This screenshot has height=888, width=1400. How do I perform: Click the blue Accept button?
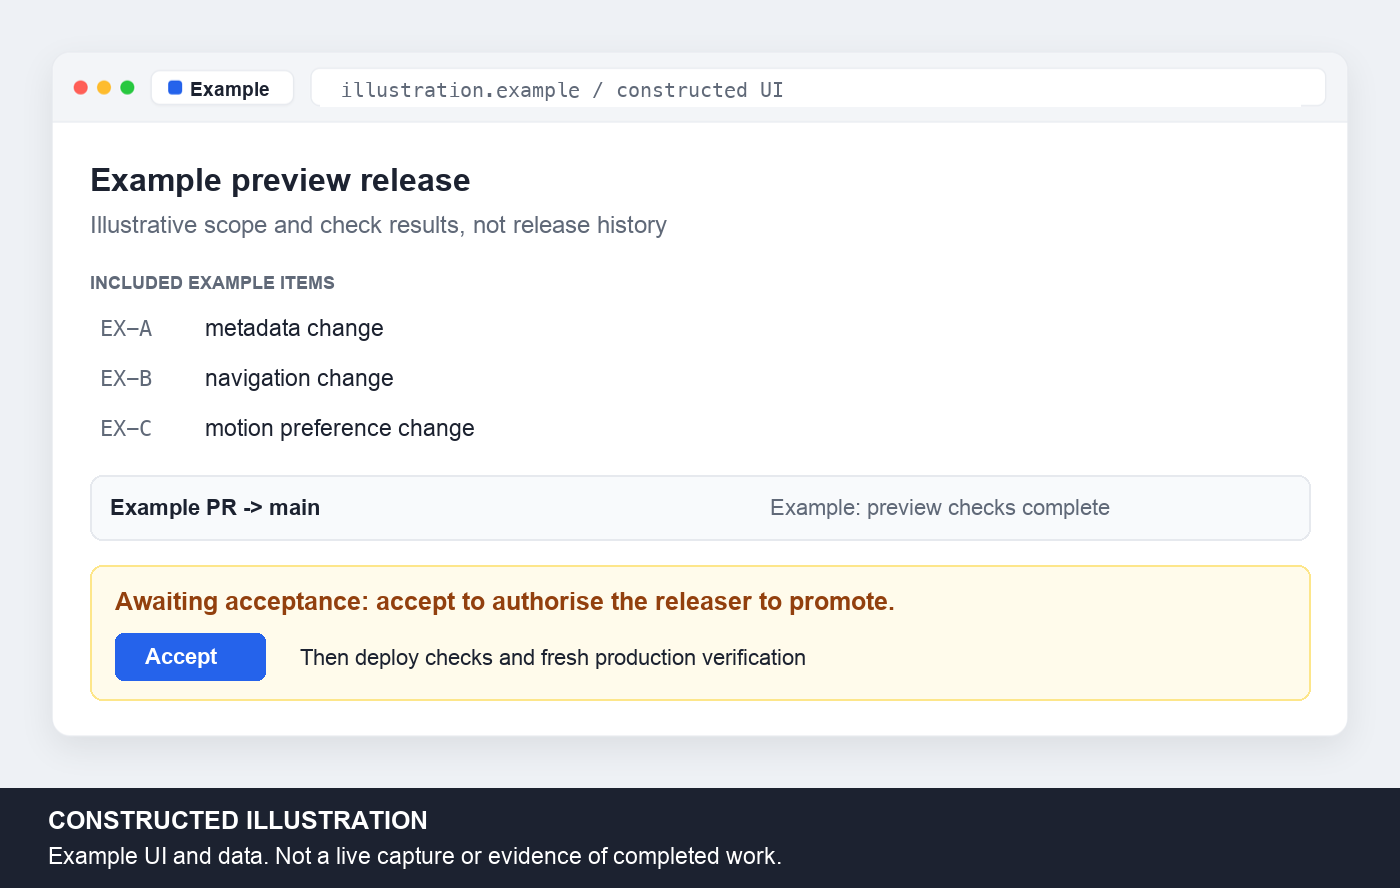coord(190,657)
